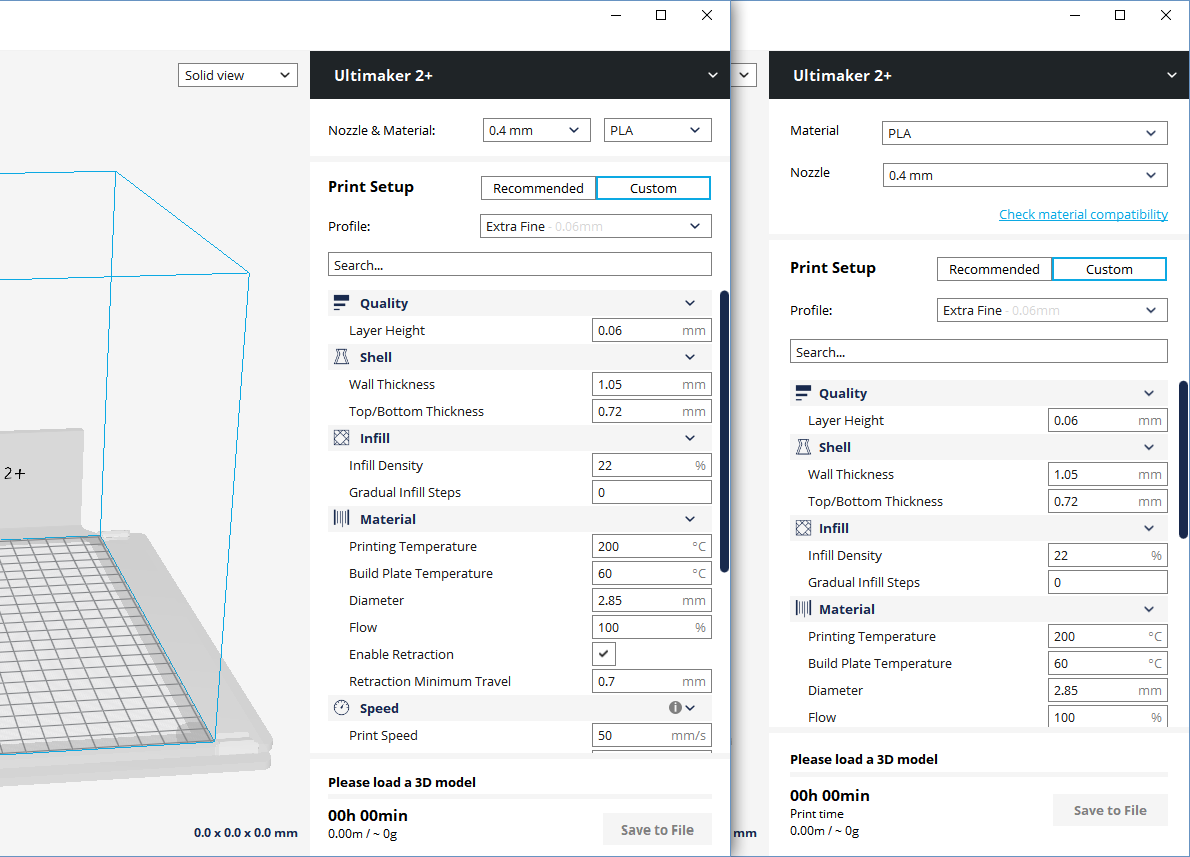
Task: Click Flow field in right window
Action: coord(1108,717)
